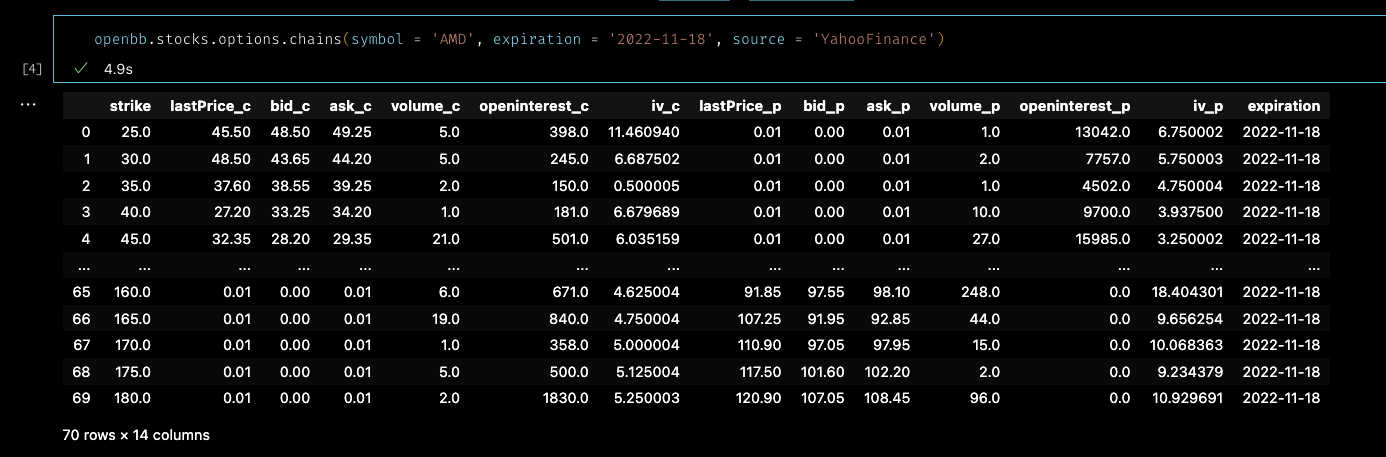Click the ask_c column header

(x=350, y=105)
